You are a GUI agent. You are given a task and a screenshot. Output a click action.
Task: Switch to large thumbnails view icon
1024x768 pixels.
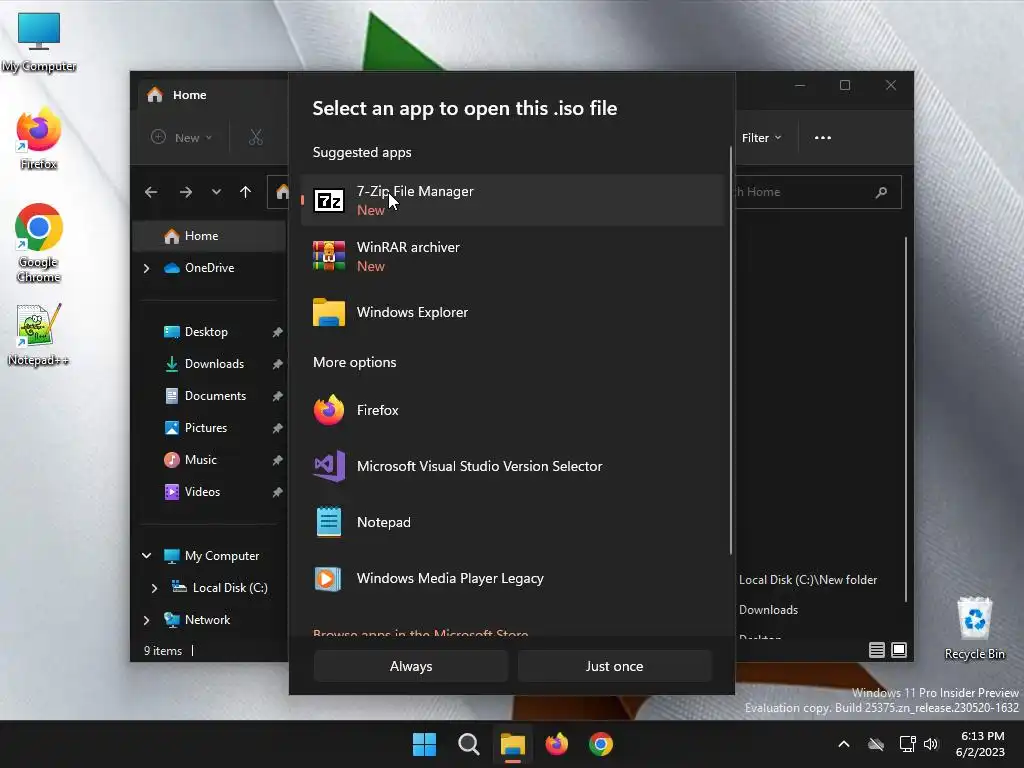[899, 650]
